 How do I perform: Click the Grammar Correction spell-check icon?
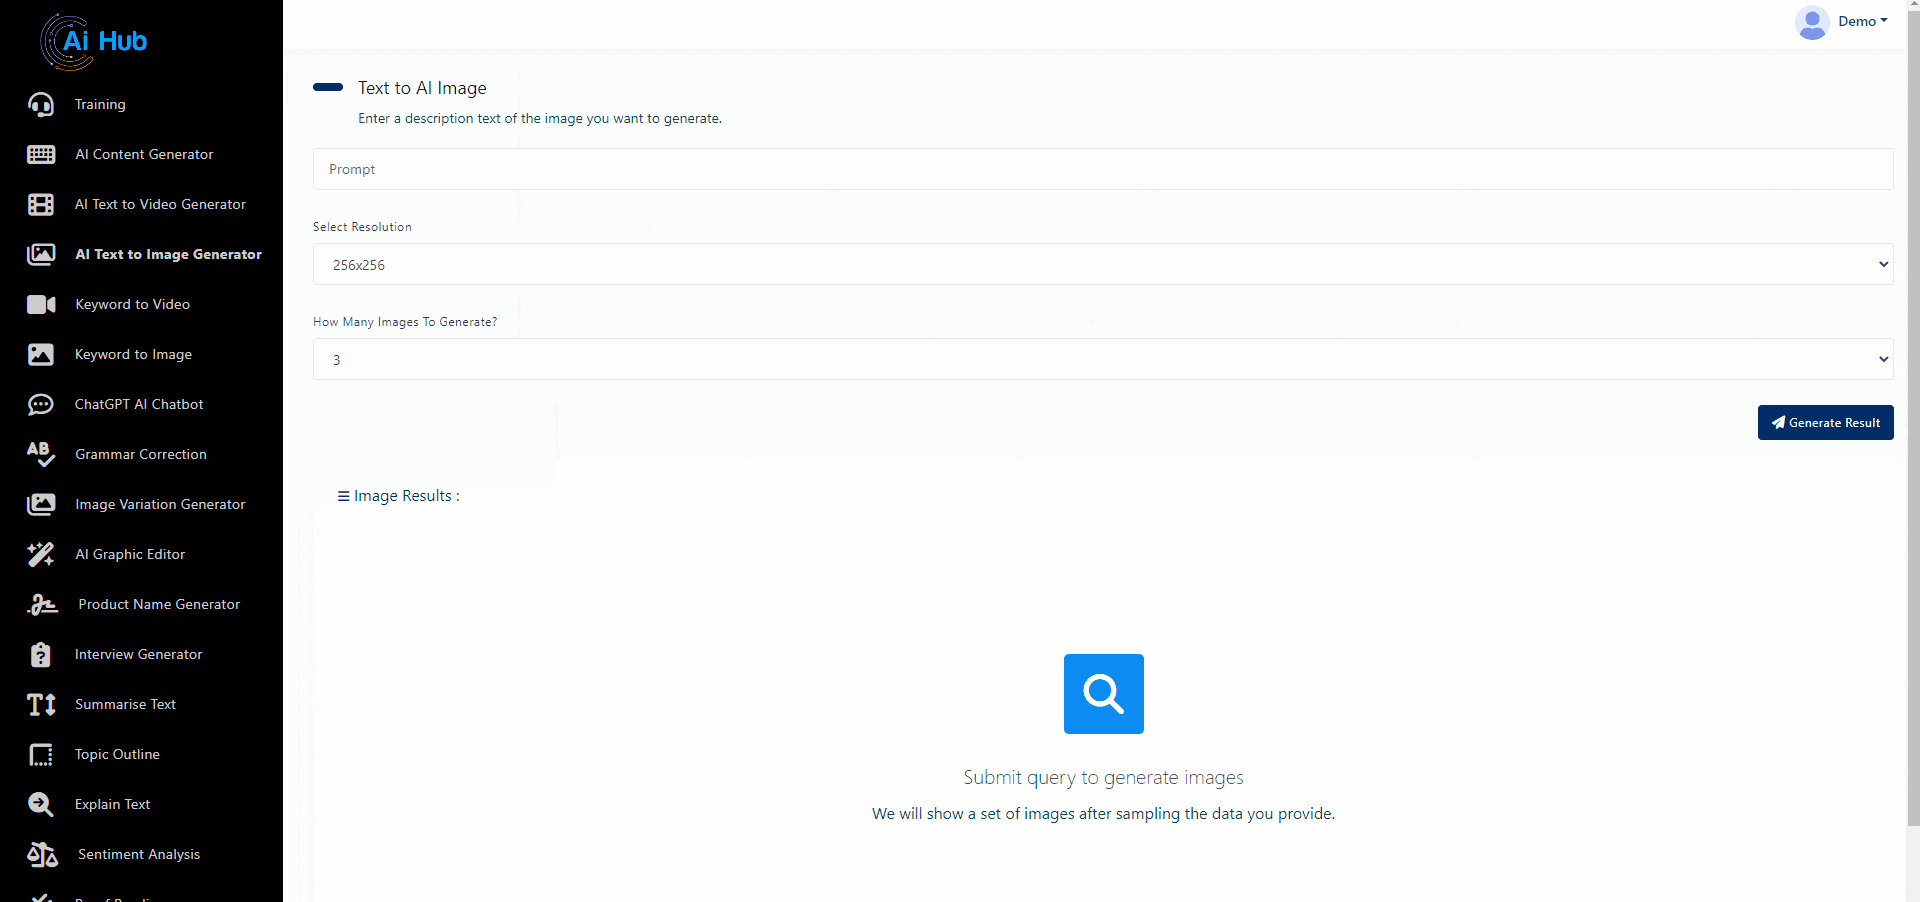click(x=41, y=454)
